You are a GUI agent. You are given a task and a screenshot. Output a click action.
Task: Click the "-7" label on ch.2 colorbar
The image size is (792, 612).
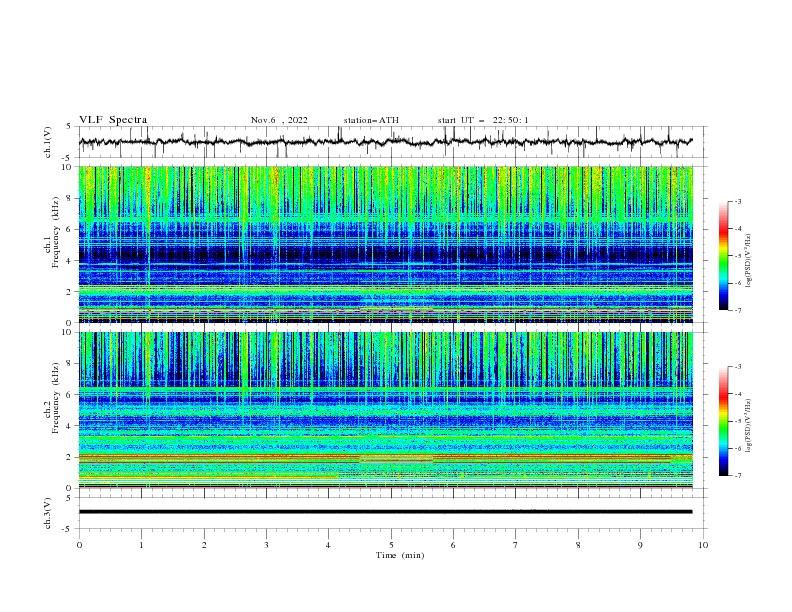click(x=737, y=476)
